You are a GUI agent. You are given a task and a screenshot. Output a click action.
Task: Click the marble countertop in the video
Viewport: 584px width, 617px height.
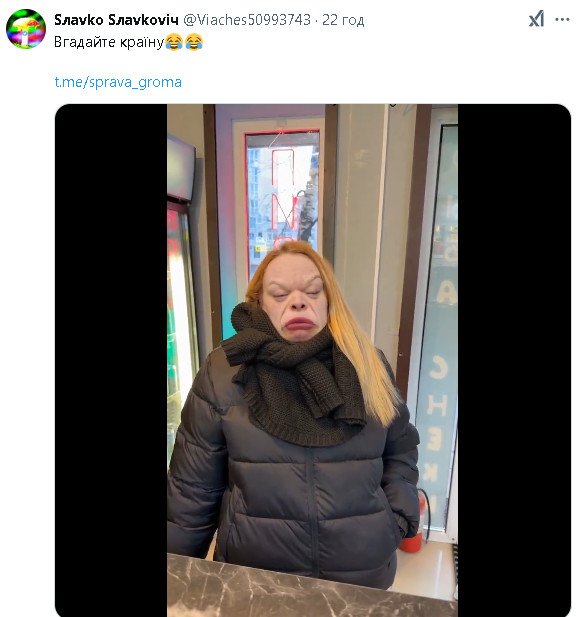(x=312, y=586)
